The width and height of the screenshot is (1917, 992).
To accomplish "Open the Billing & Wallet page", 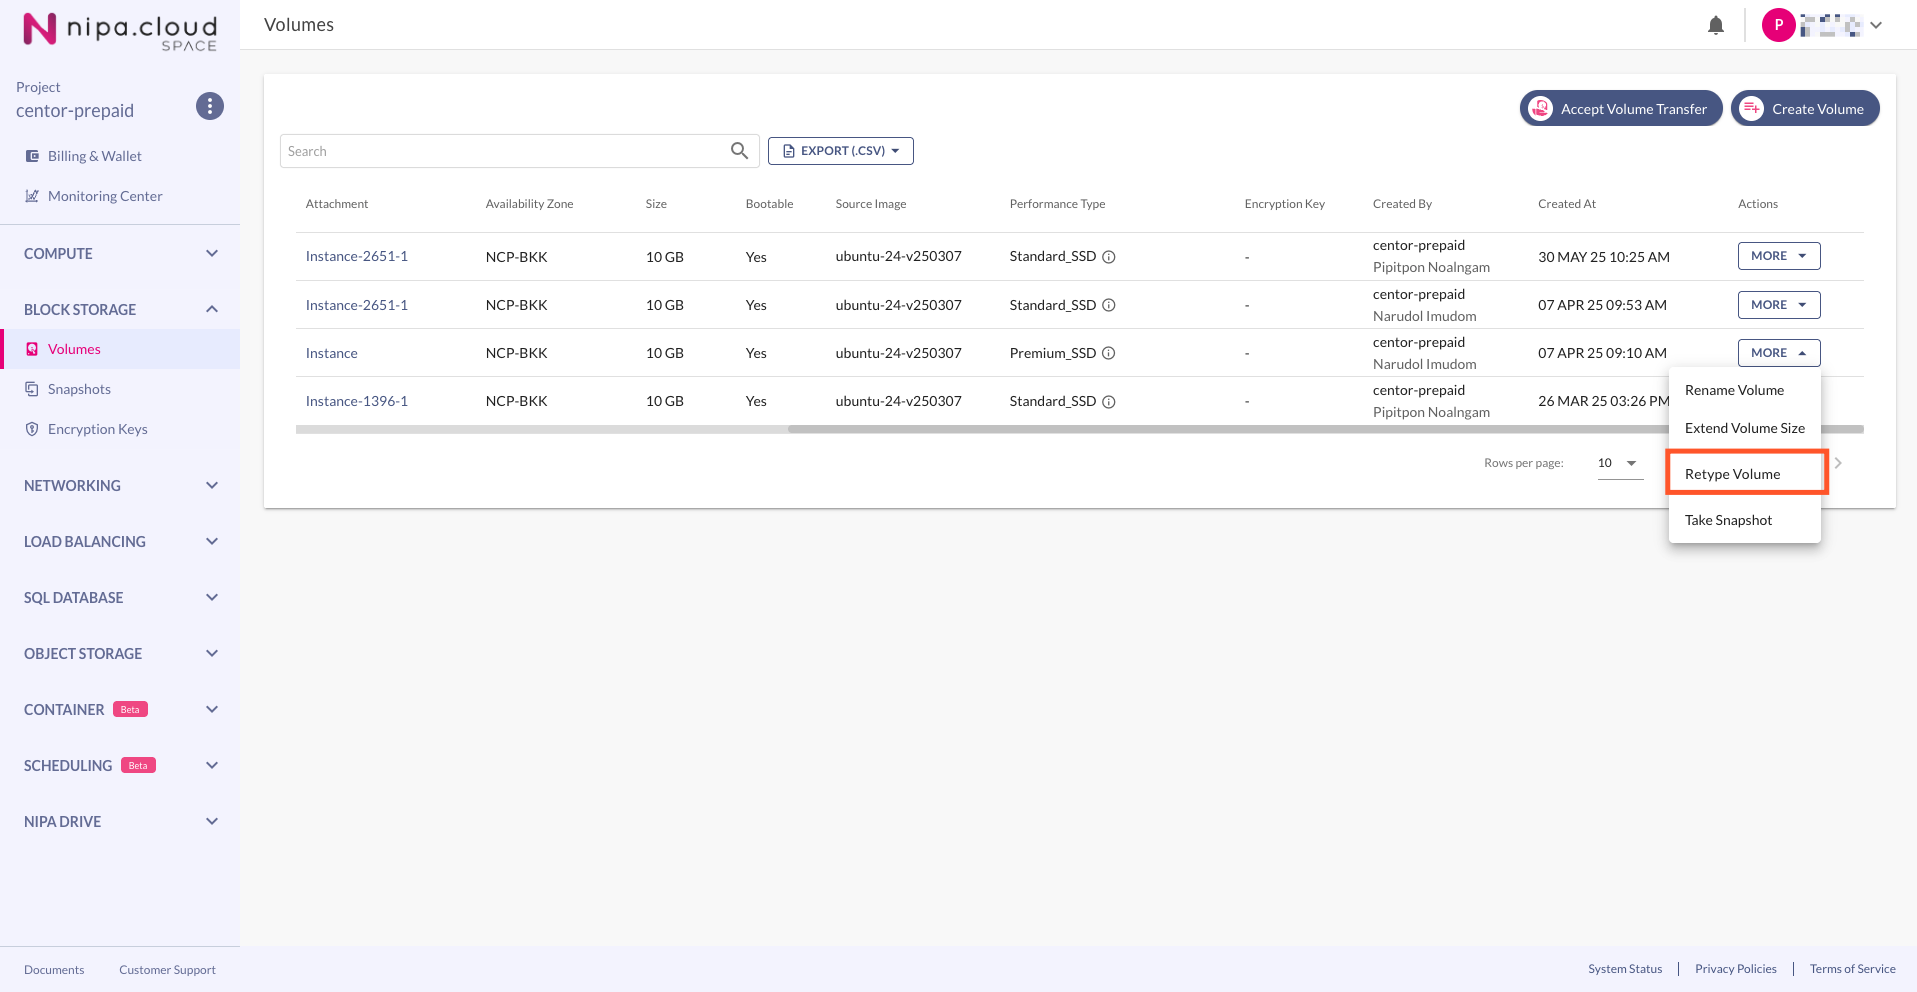I will (x=94, y=156).
